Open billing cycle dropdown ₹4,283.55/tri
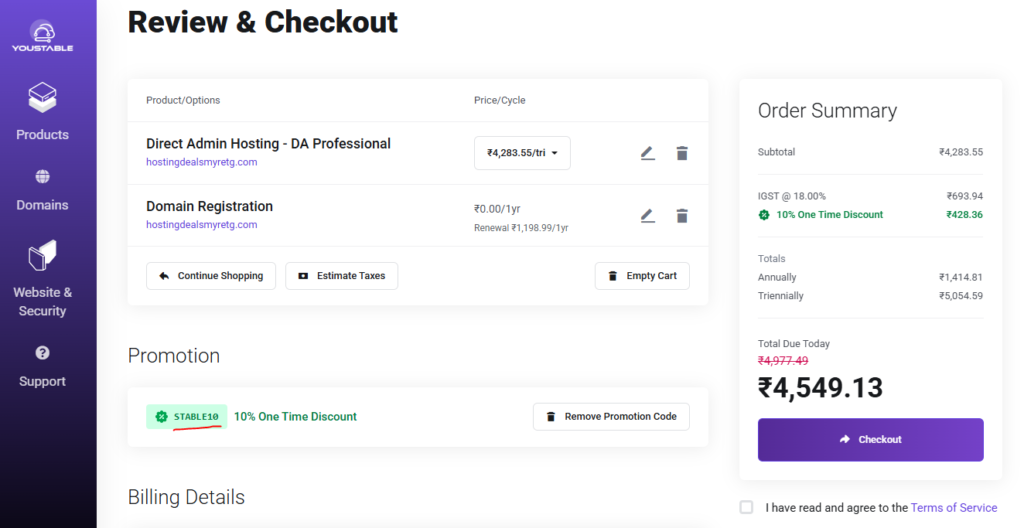 click(x=522, y=153)
